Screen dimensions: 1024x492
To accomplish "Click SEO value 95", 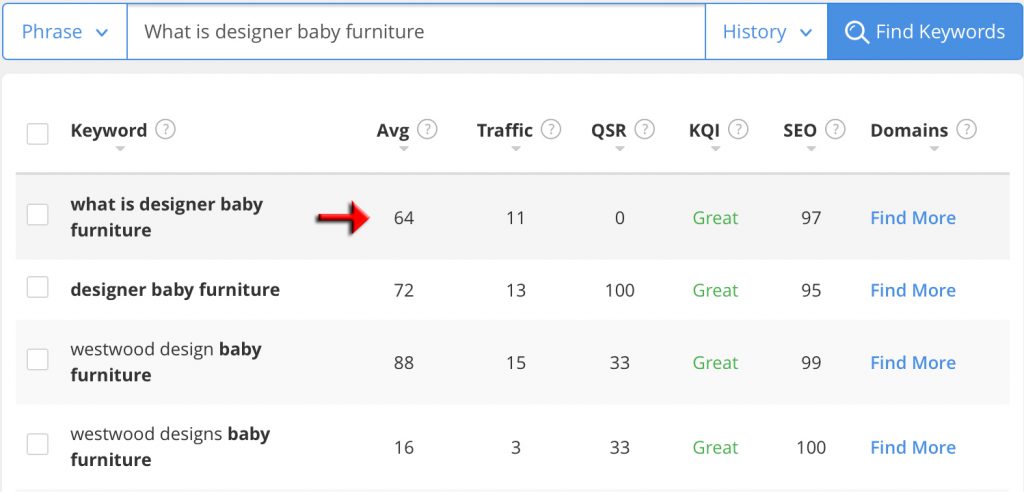I will point(811,290).
